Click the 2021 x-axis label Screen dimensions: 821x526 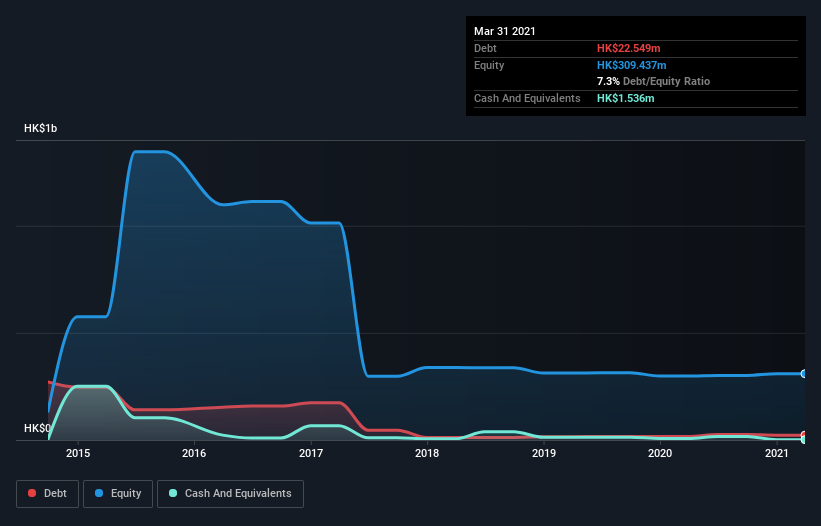click(x=776, y=453)
